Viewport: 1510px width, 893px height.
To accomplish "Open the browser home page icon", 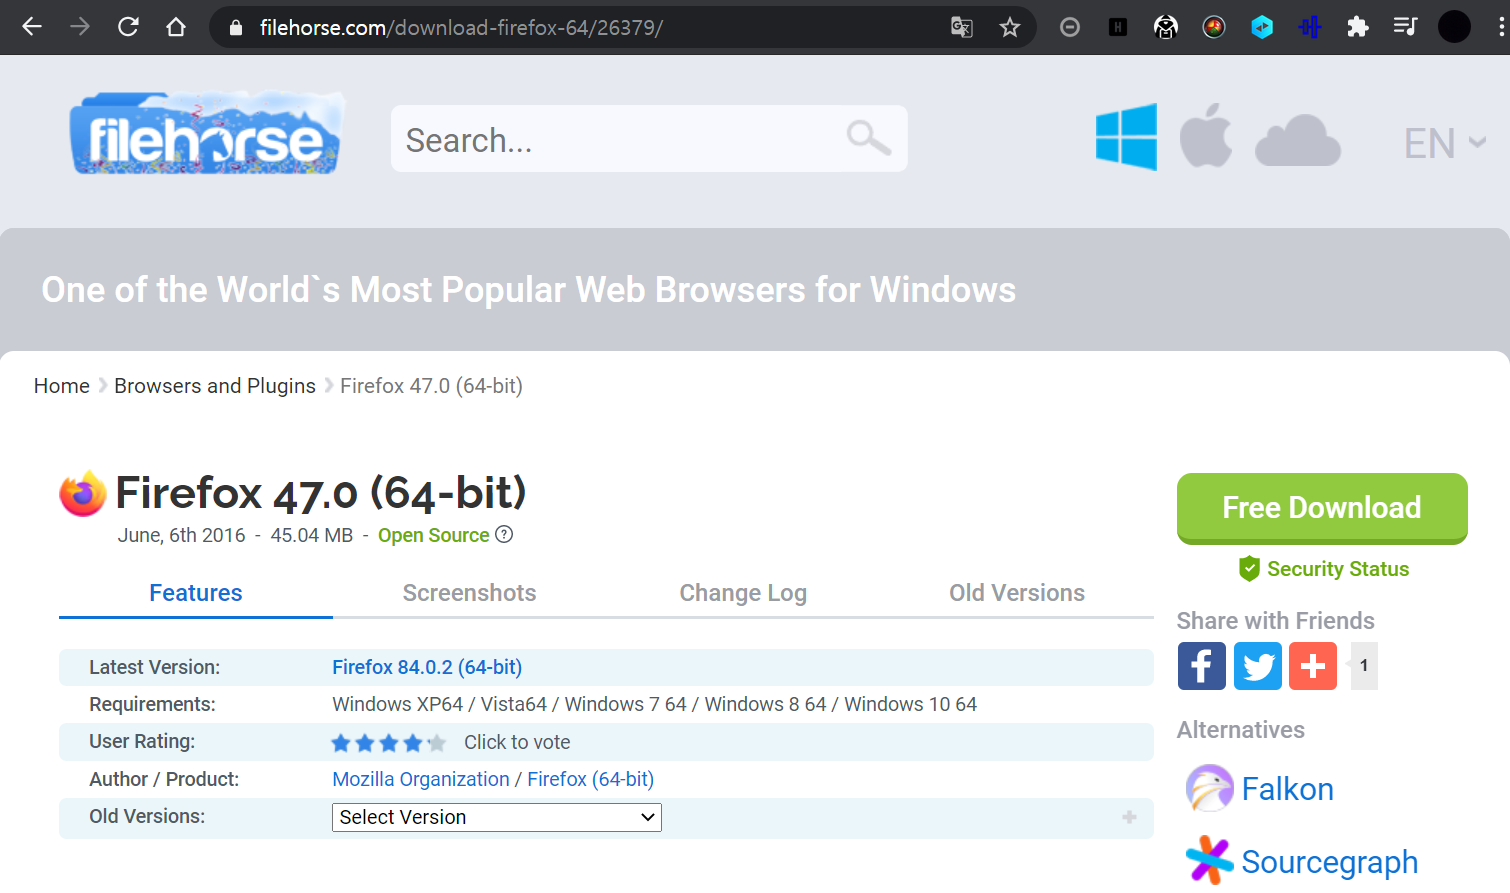I will pos(176,27).
